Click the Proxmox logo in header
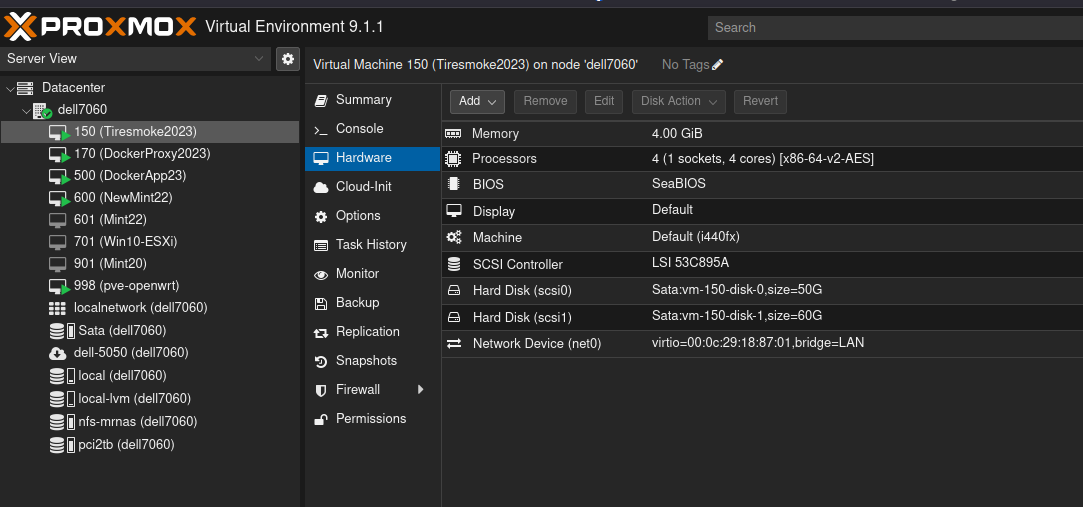This screenshot has width=1083, height=507. (x=99, y=26)
